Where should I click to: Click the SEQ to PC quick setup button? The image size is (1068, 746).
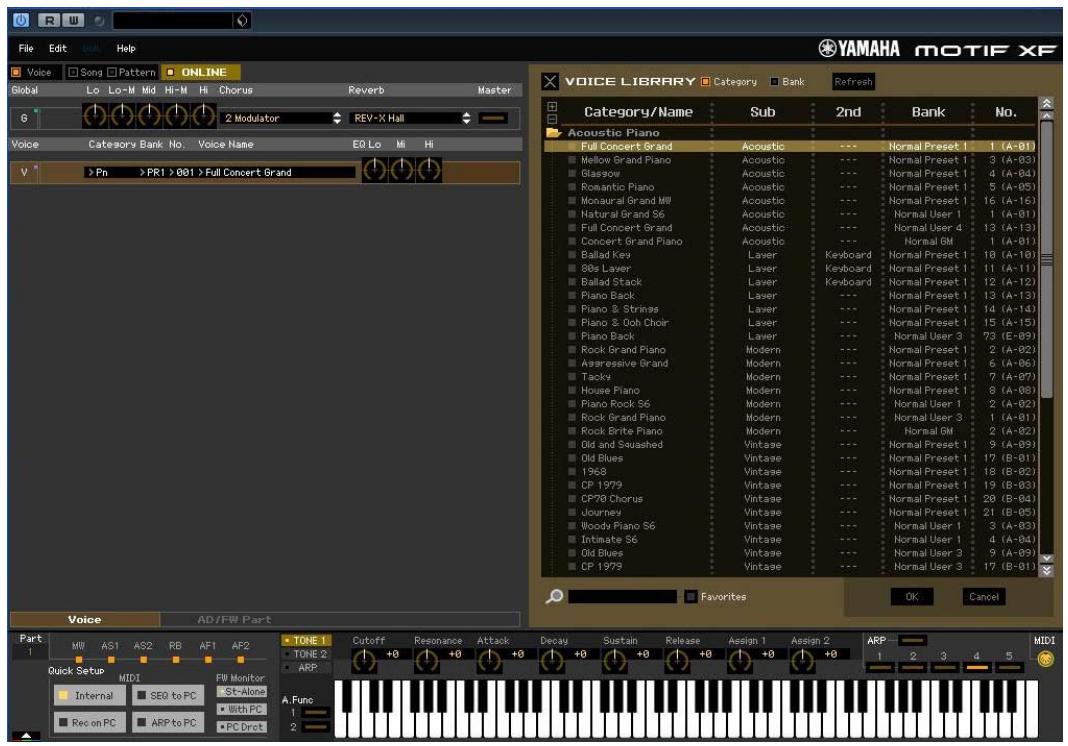[168, 696]
